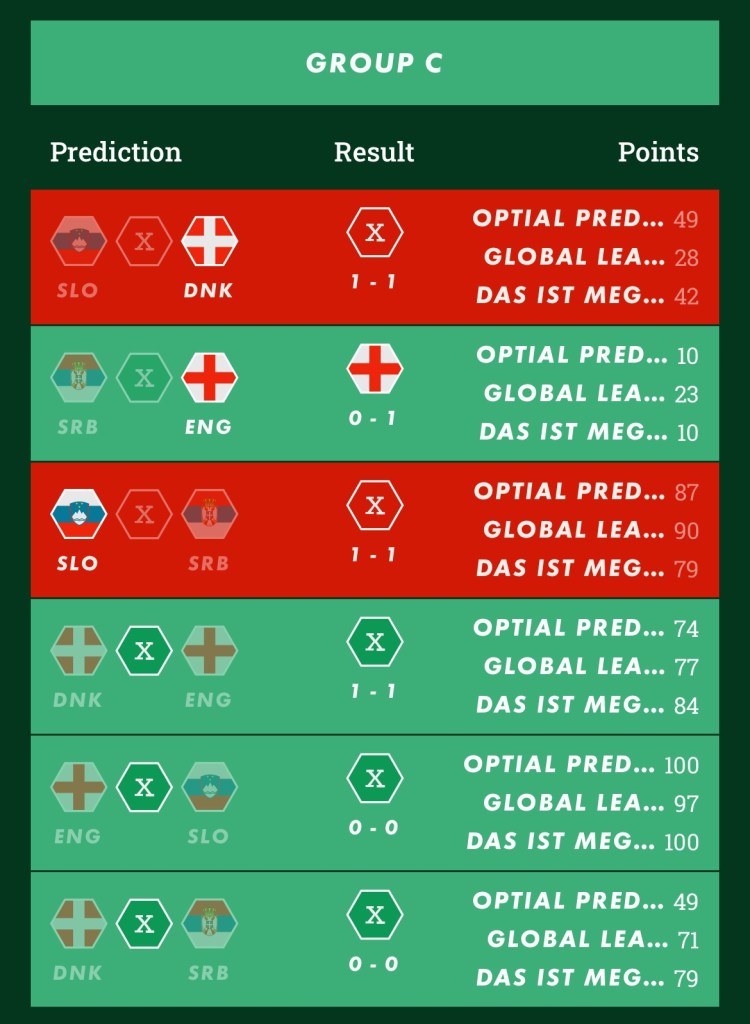Click the Points column header
Screen dimensions: 750x1024
(x=657, y=152)
